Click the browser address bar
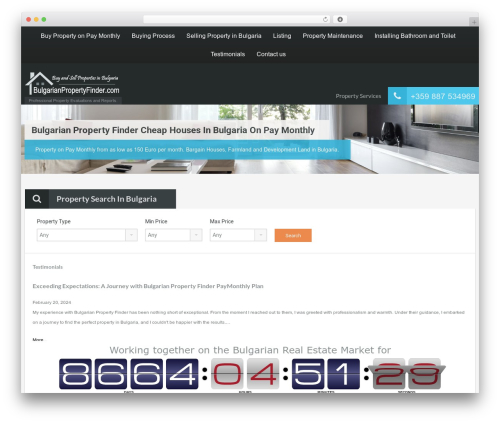The height and width of the screenshot is (423, 500). click(x=236, y=19)
